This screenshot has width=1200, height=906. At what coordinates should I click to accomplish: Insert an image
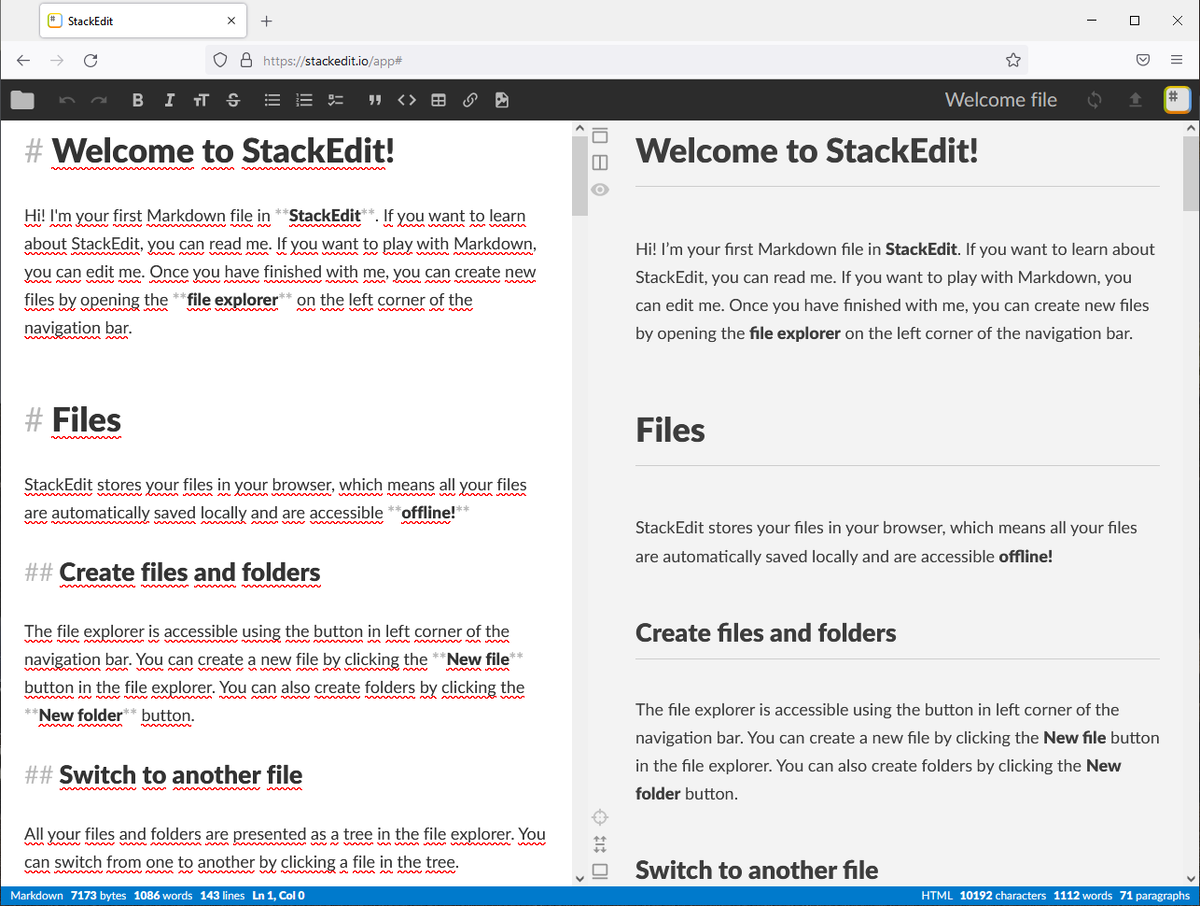point(501,99)
